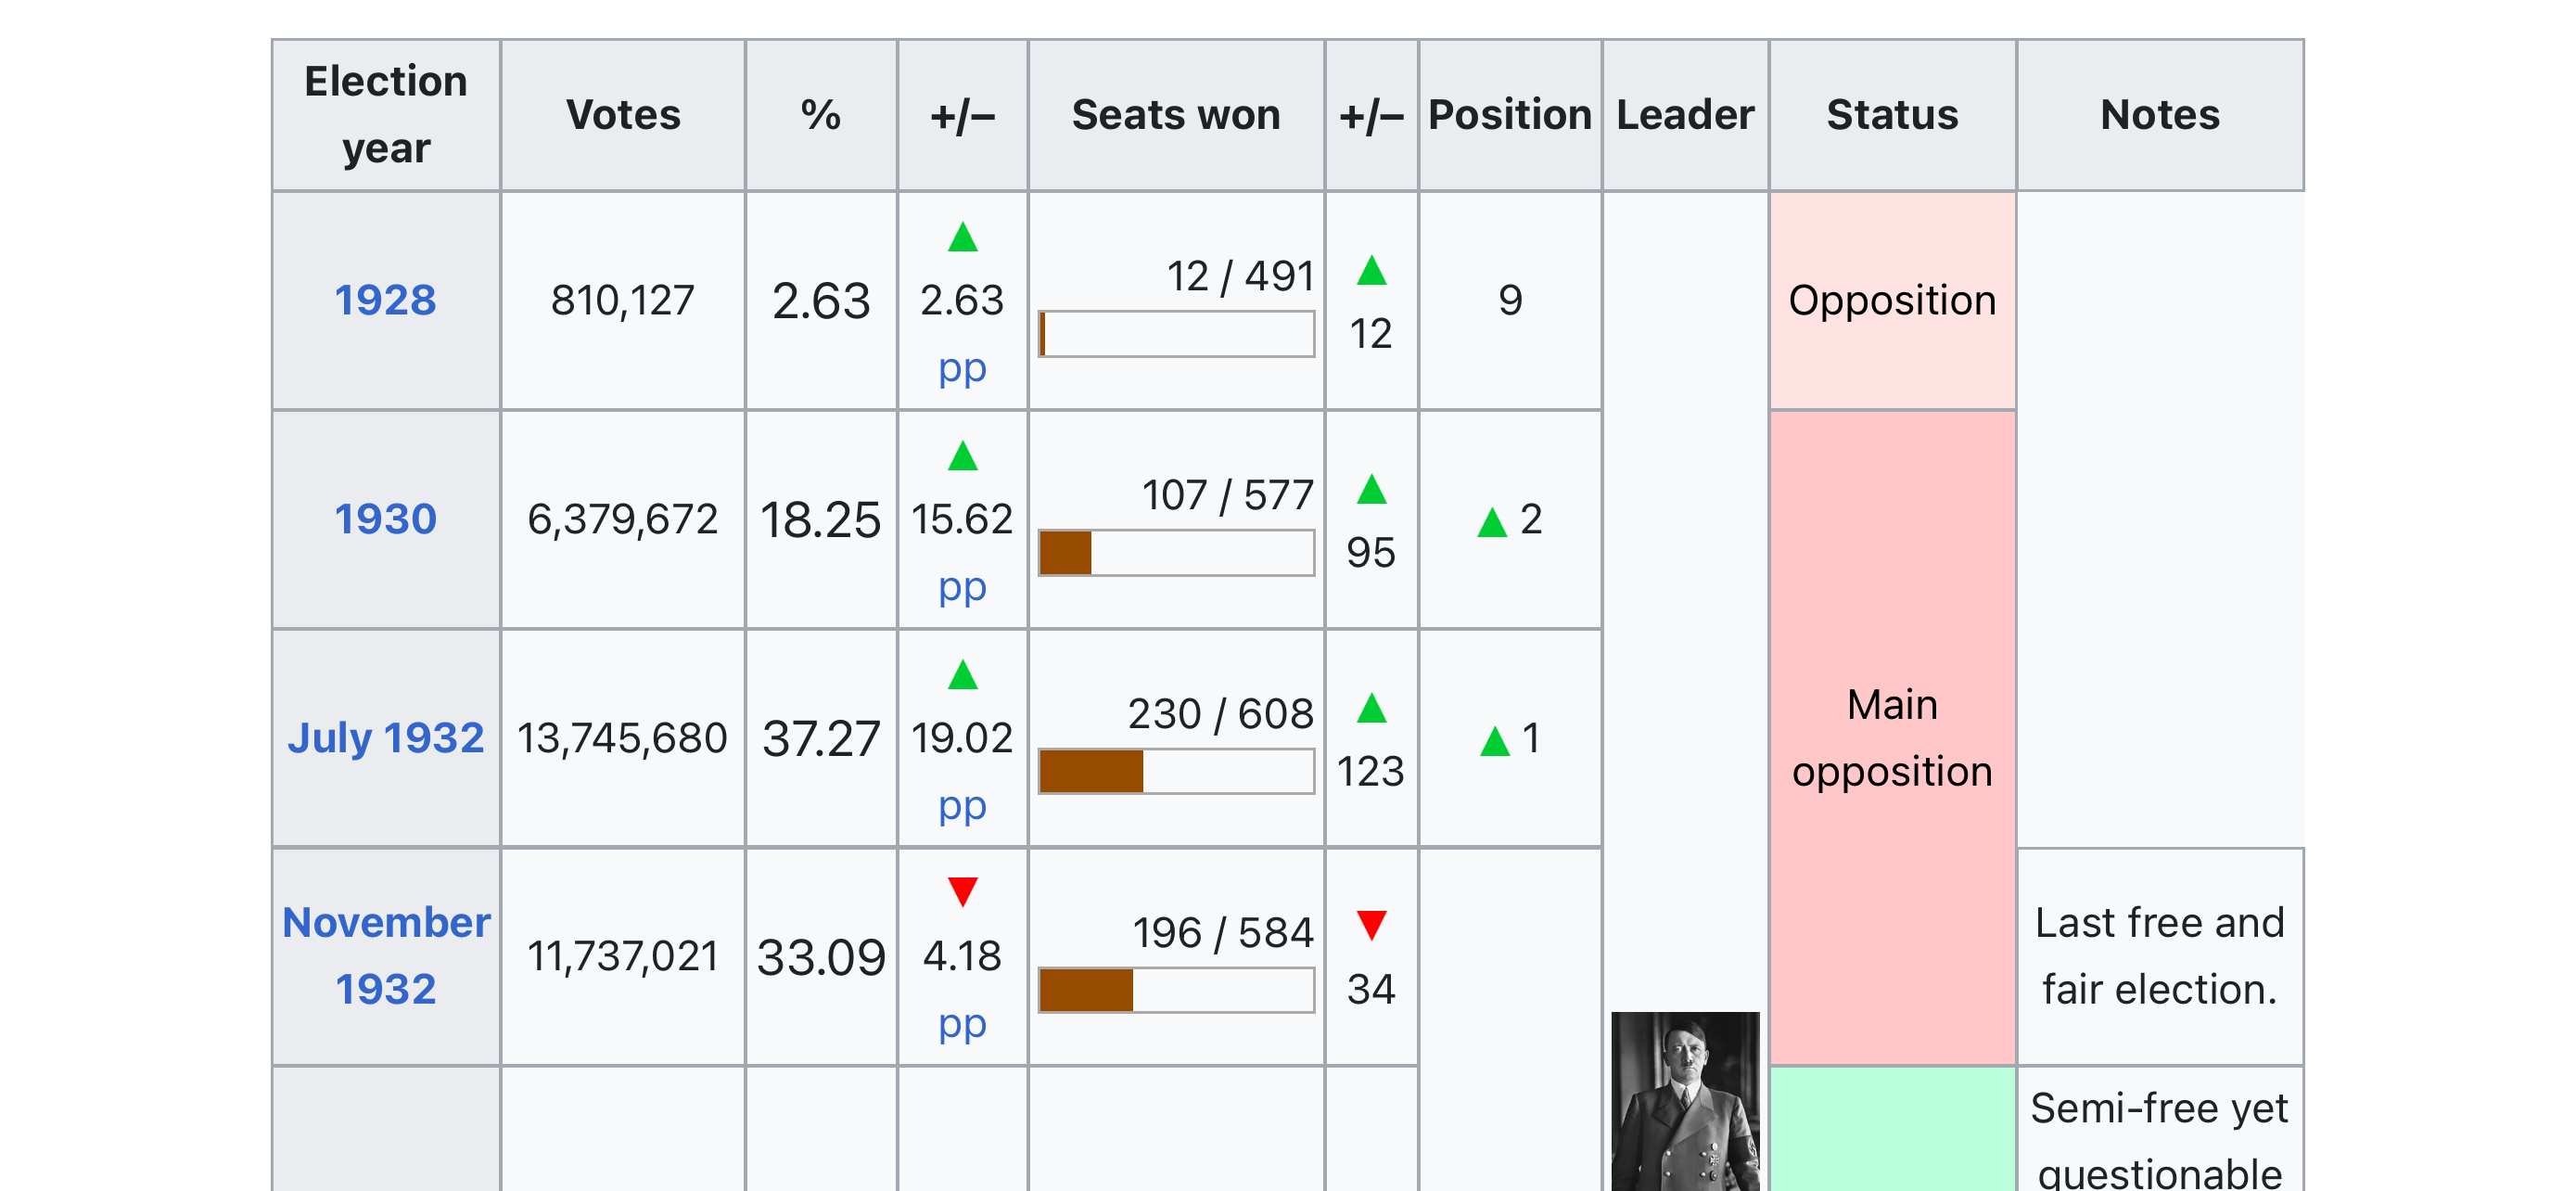Open the 1928 election link
This screenshot has width=2576, height=1191.
point(385,300)
